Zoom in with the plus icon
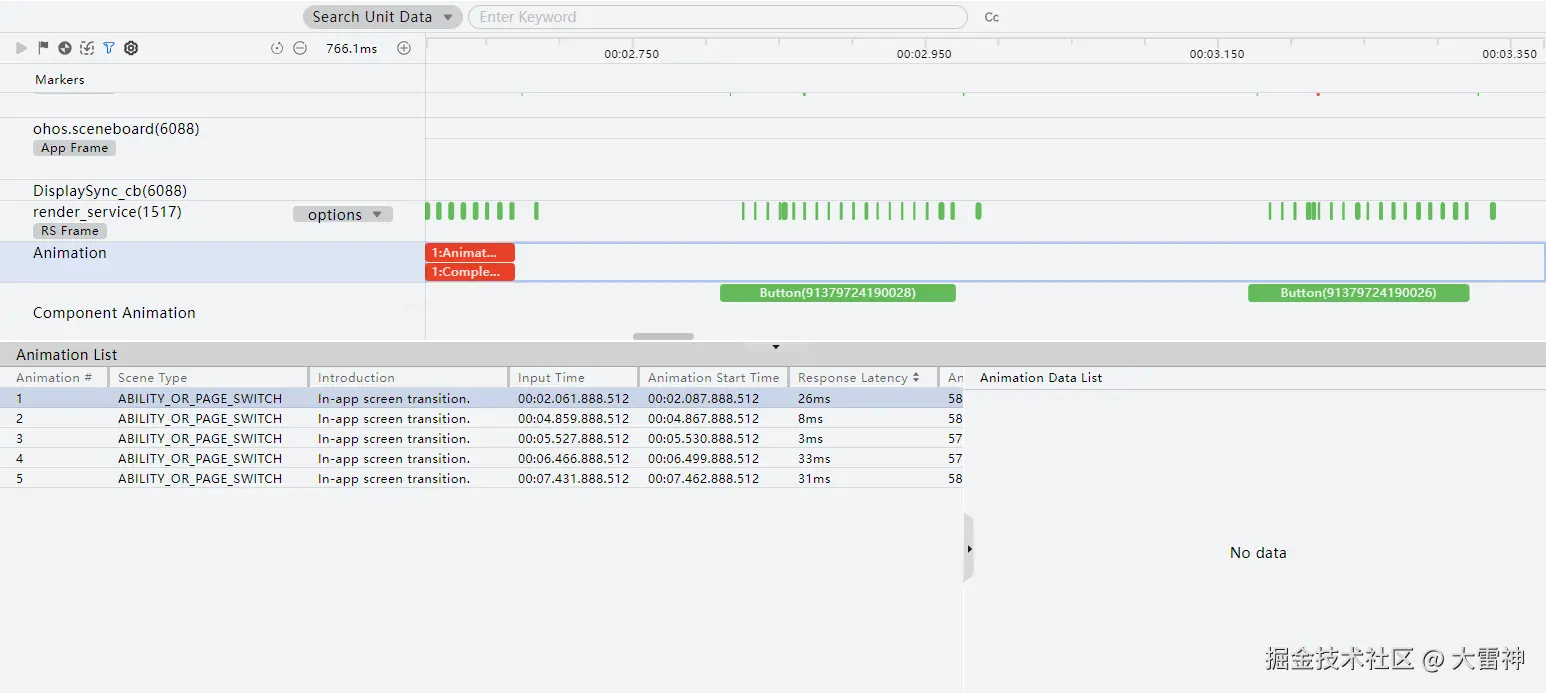Screen dimensions: 1546x693 (404, 48)
